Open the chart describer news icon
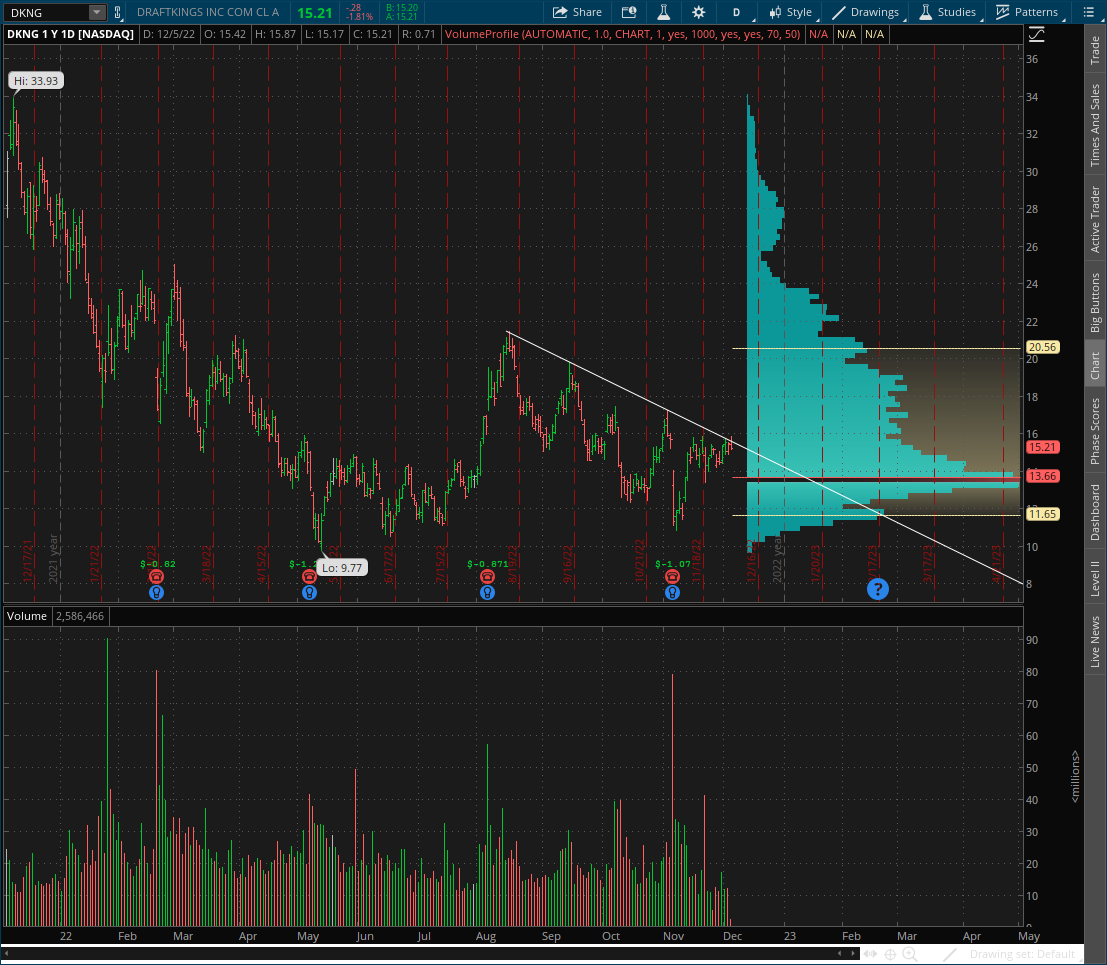The image size is (1107, 965). [x=628, y=12]
